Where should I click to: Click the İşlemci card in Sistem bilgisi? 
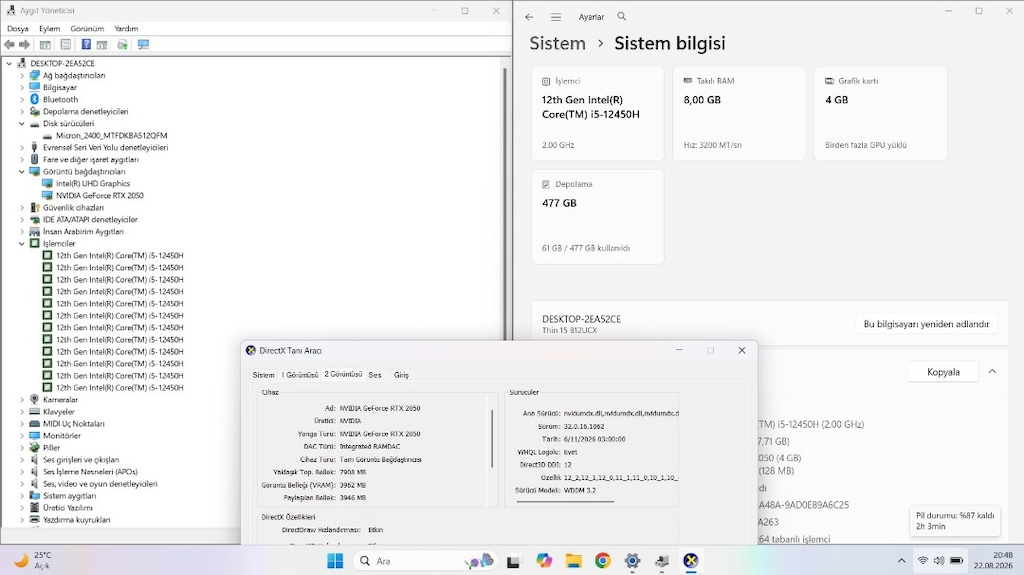(x=598, y=113)
